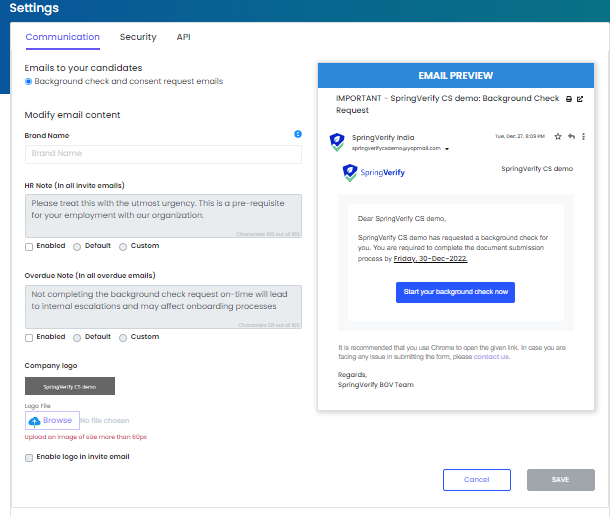
Task: Select Default option for Overdue Note
Action: 77,338
